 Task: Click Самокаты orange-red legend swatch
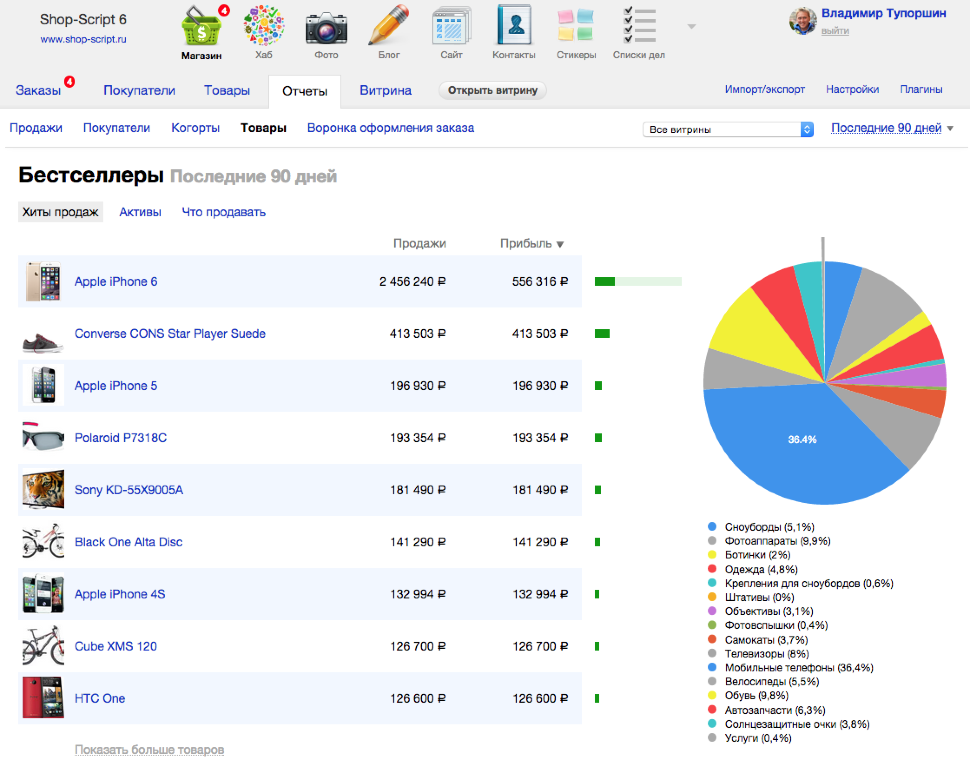click(x=712, y=639)
